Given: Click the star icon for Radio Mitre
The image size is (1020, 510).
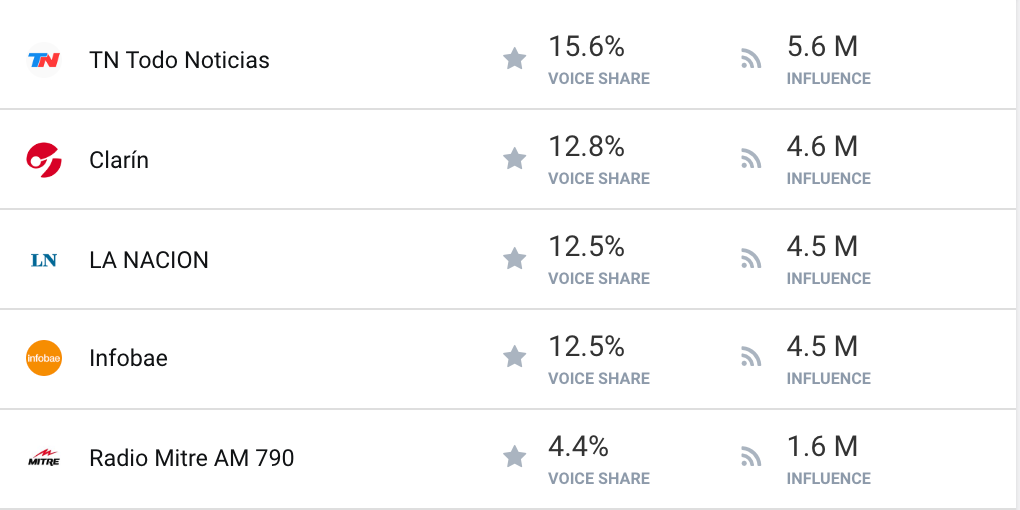Looking at the screenshot, I should (515, 457).
